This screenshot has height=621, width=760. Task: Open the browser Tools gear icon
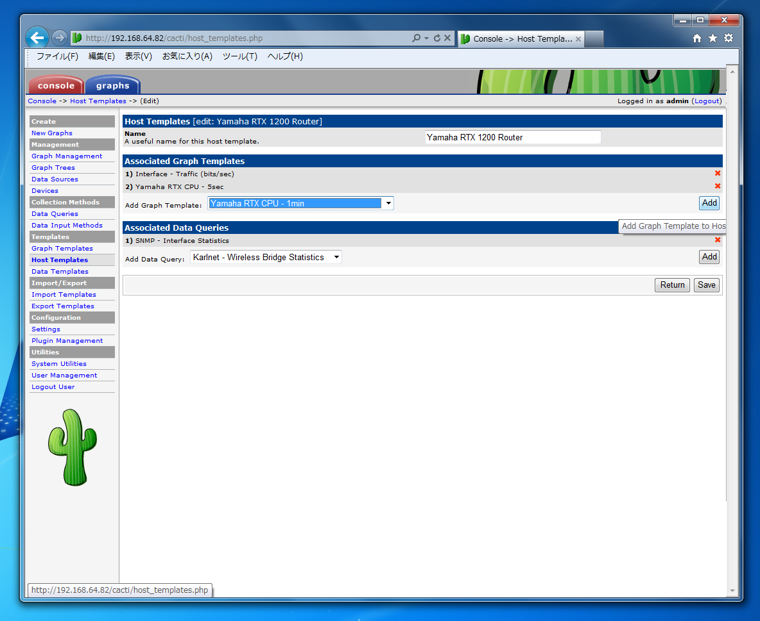[728, 38]
